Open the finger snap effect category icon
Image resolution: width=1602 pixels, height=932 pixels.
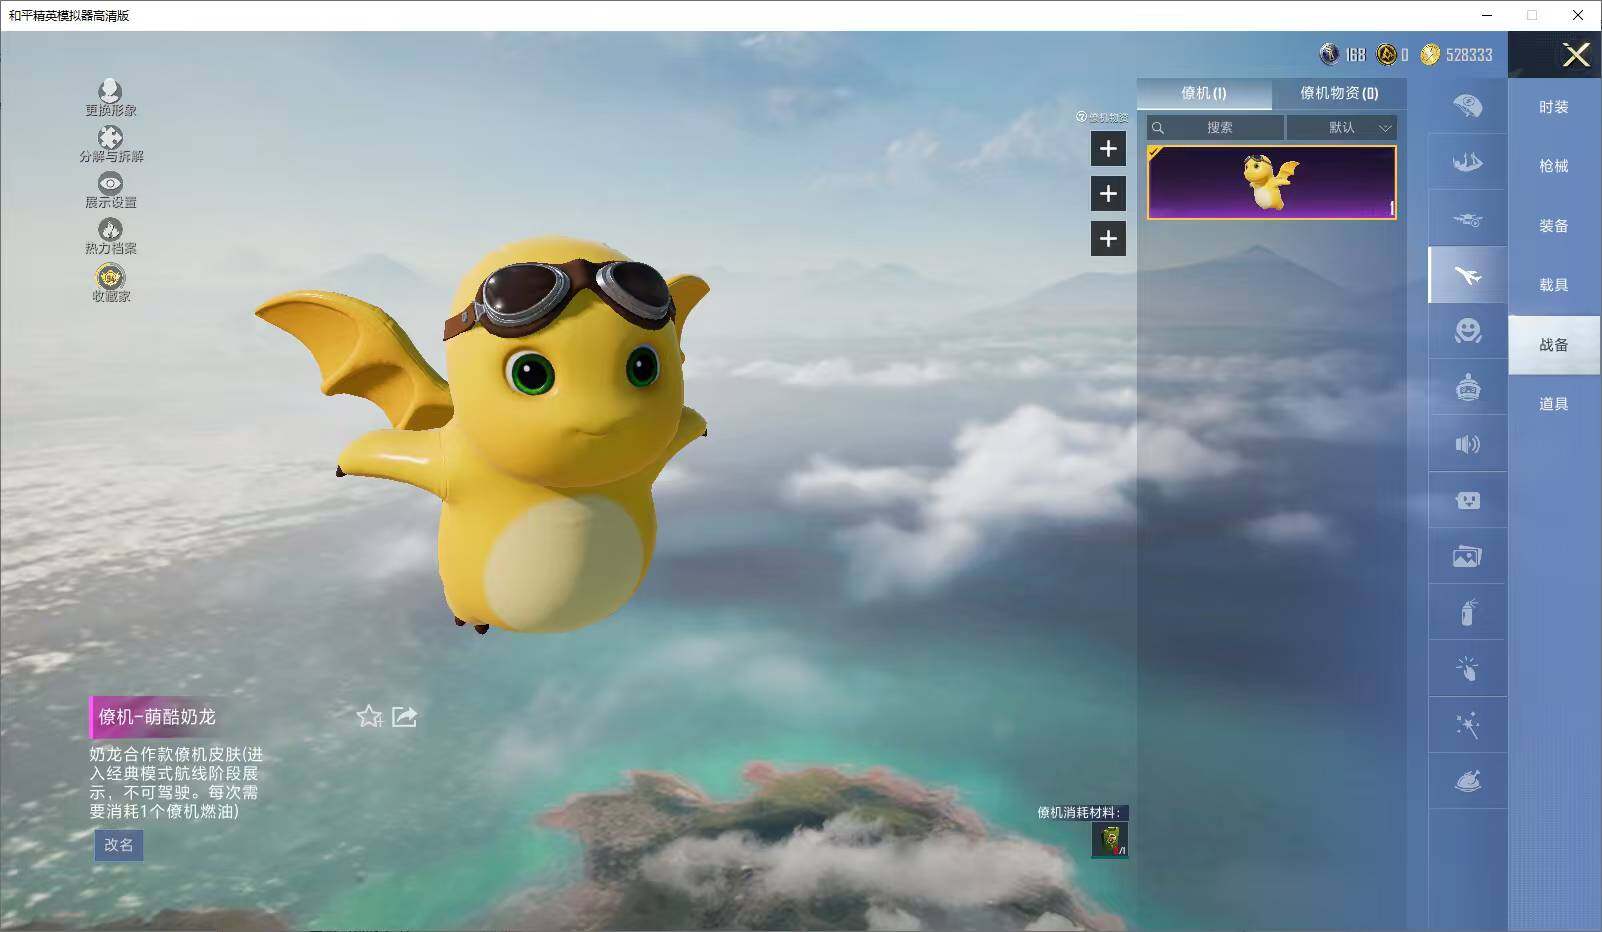(1467, 668)
